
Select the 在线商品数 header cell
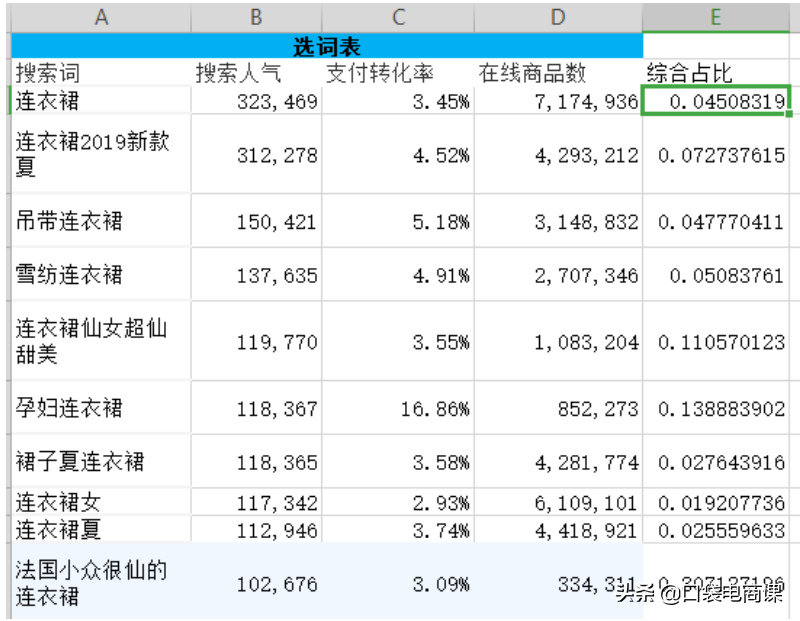click(558, 73)
